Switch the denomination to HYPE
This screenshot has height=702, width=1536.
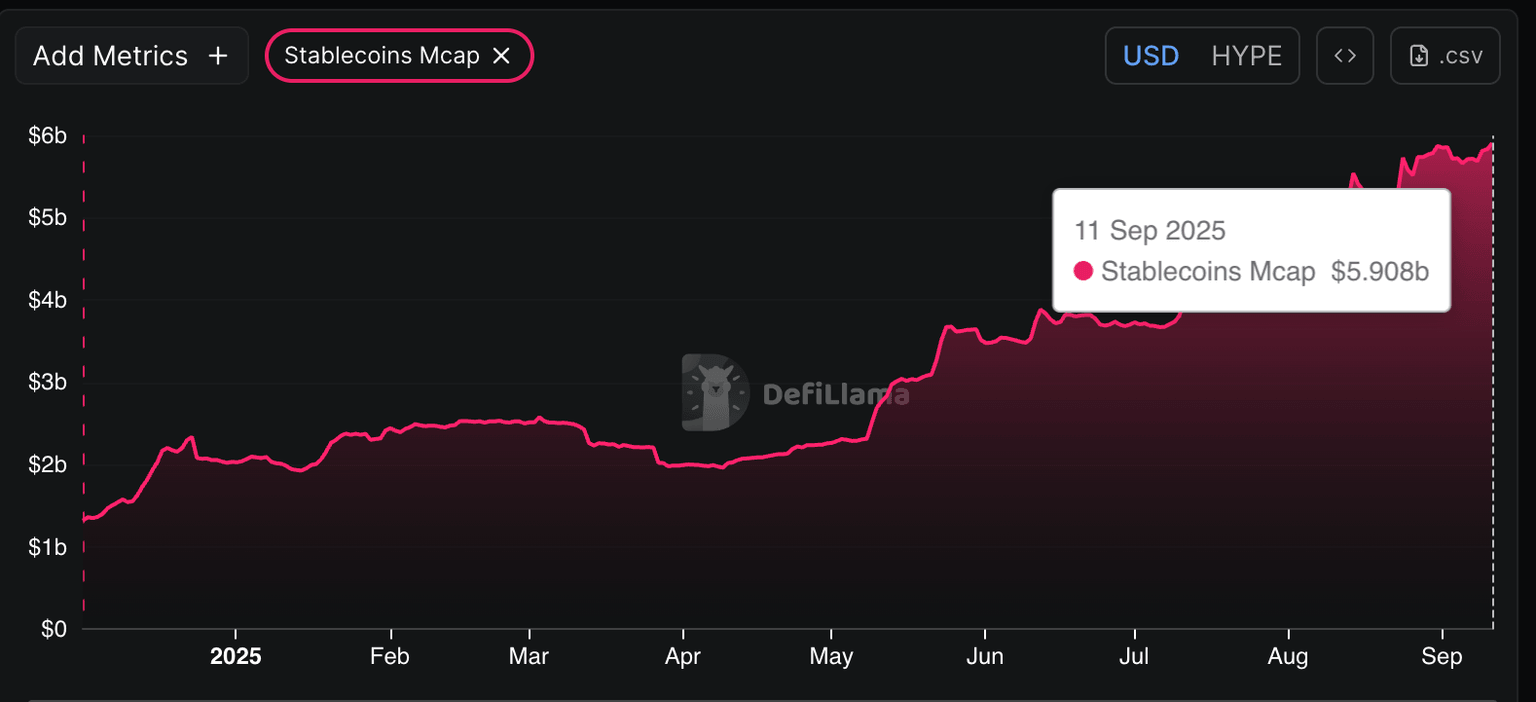[x=1246, y=56]
